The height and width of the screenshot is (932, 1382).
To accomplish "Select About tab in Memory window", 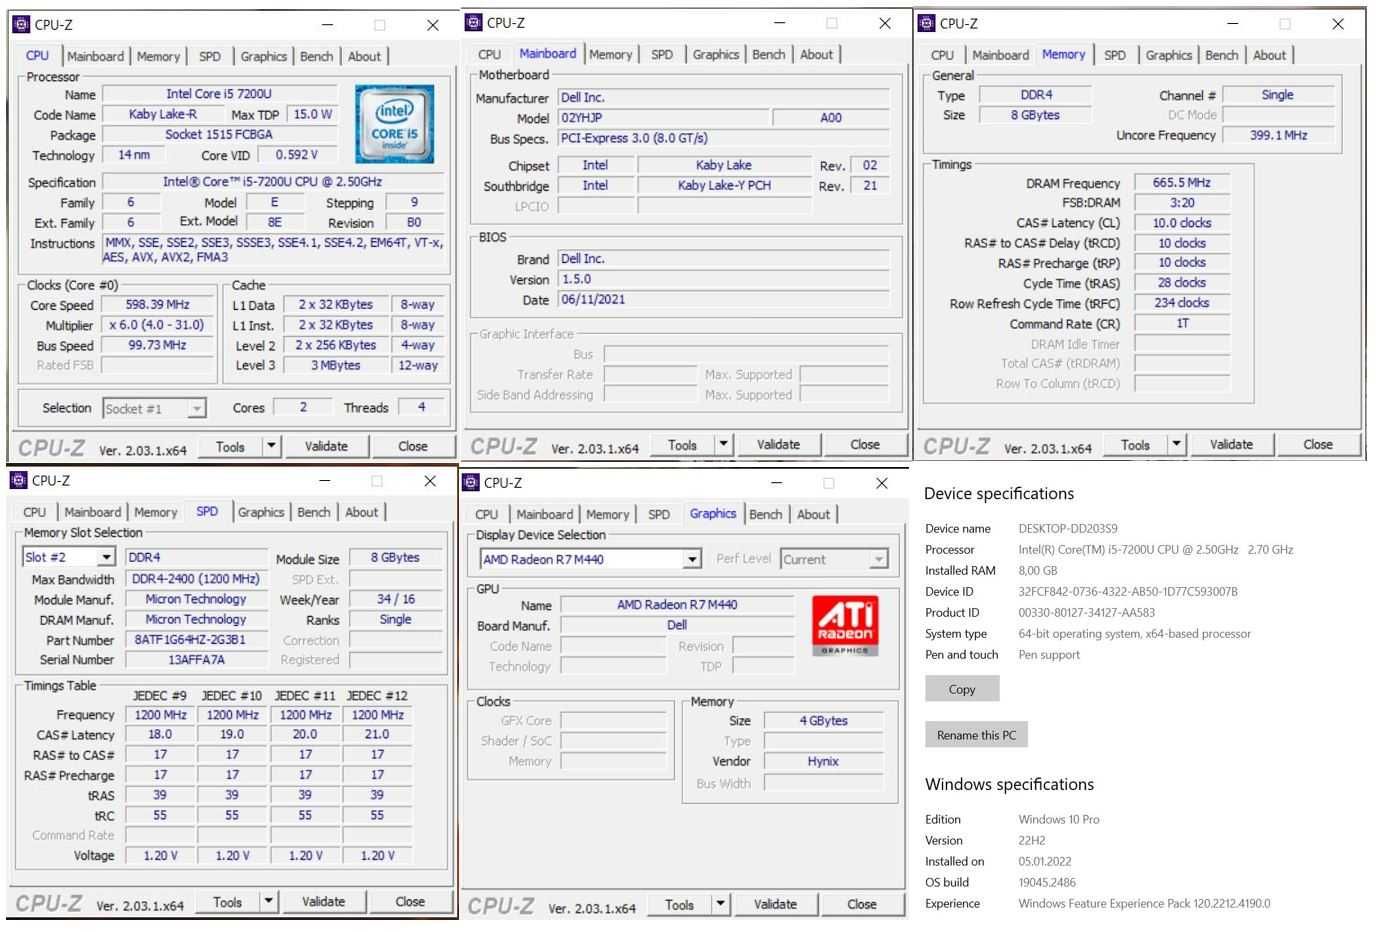I will pos(1270,55).
